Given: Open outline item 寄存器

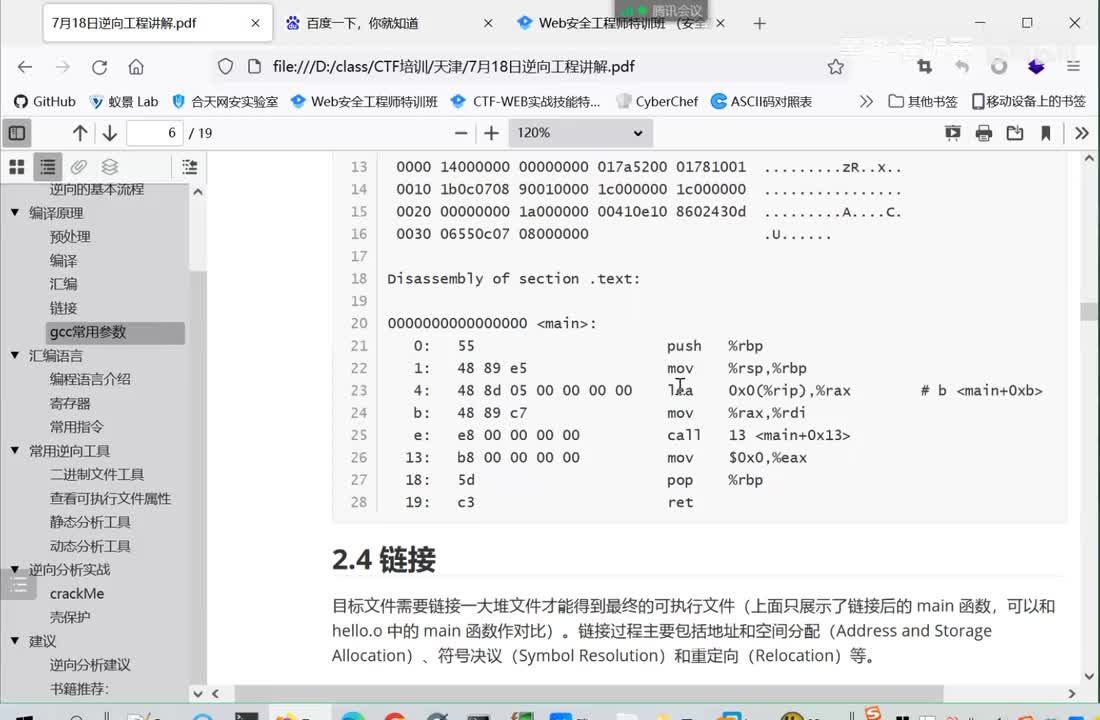Looking at the screenshot, I should coord(70,403).
